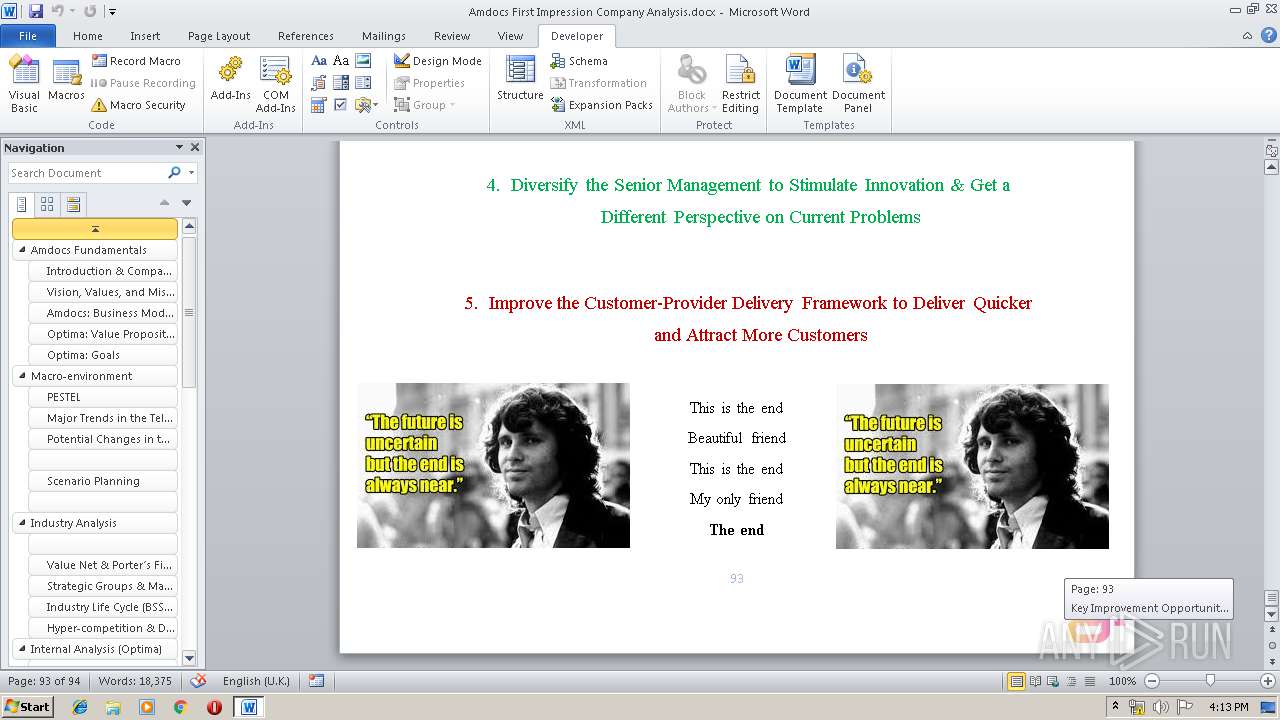Open the File tab
Screen dimensions: 1280x720
point(28,36)
